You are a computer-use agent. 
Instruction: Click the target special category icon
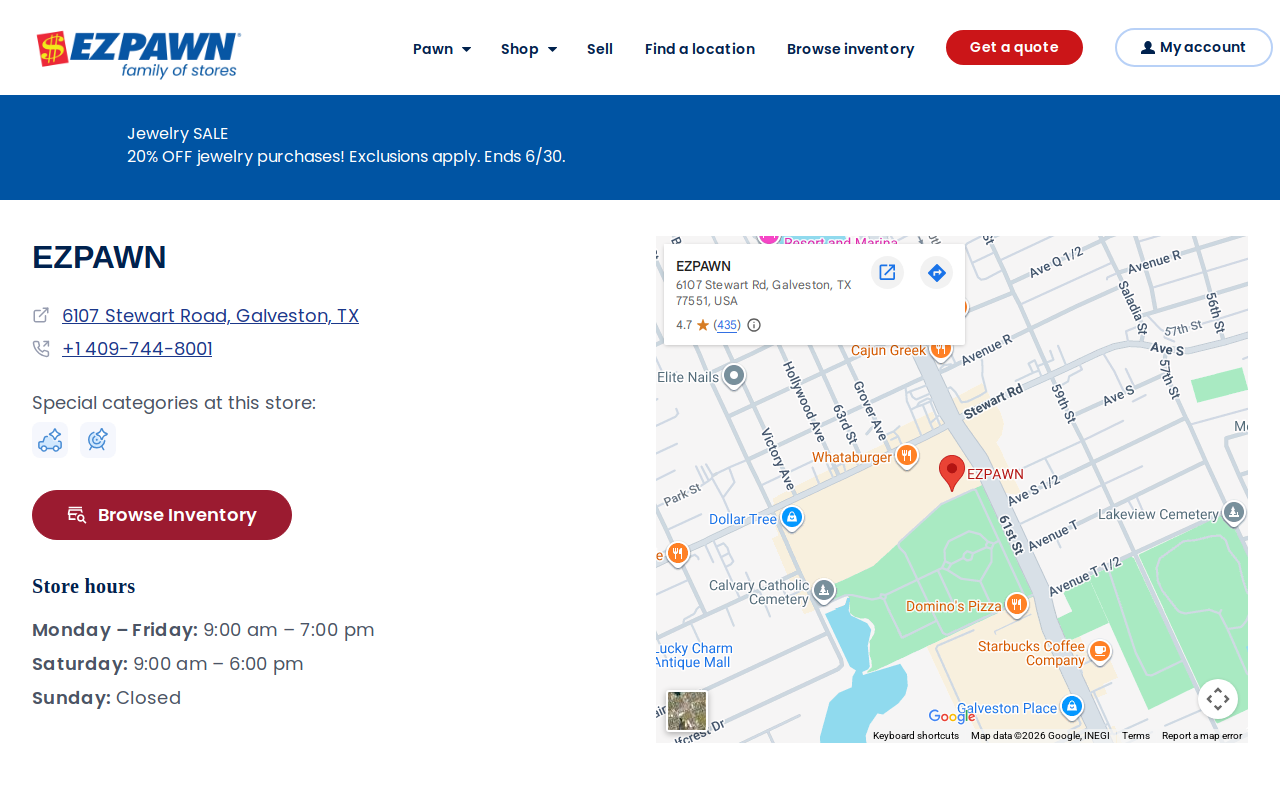point(98,440)
